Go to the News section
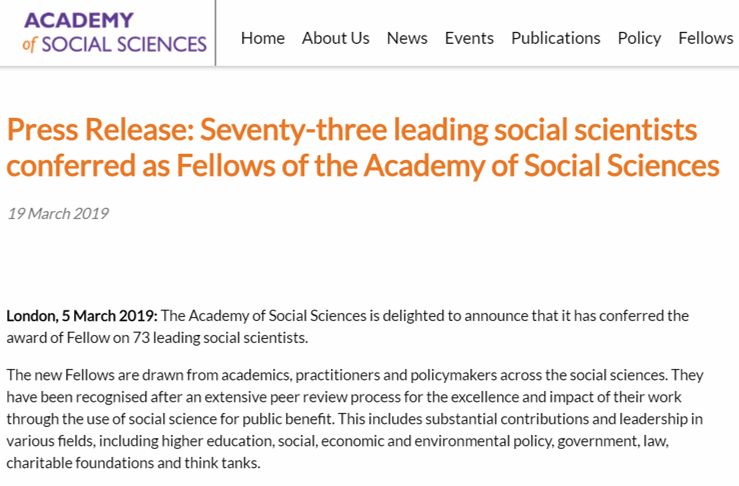Screen dimensions: 739x486 [407, 38]
